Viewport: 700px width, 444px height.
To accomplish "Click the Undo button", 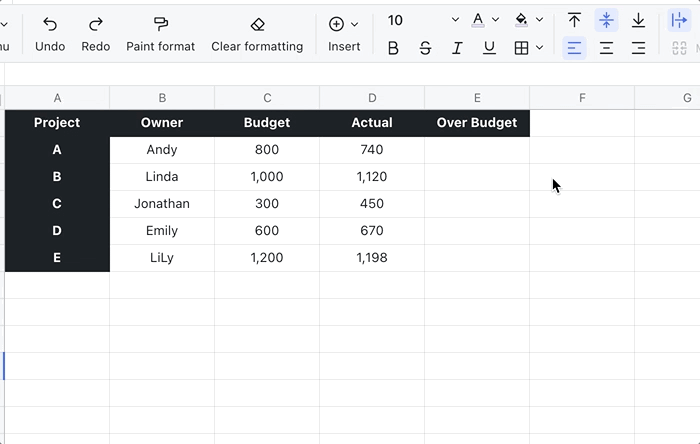I will [x=50, y=33].
